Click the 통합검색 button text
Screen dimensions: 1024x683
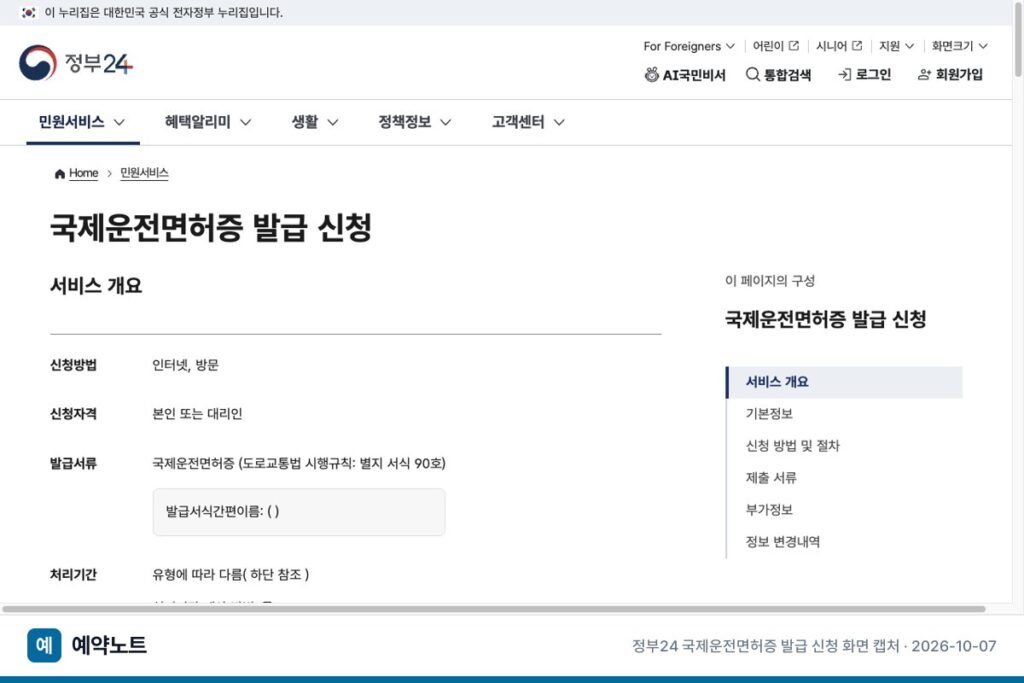(788, 74)
